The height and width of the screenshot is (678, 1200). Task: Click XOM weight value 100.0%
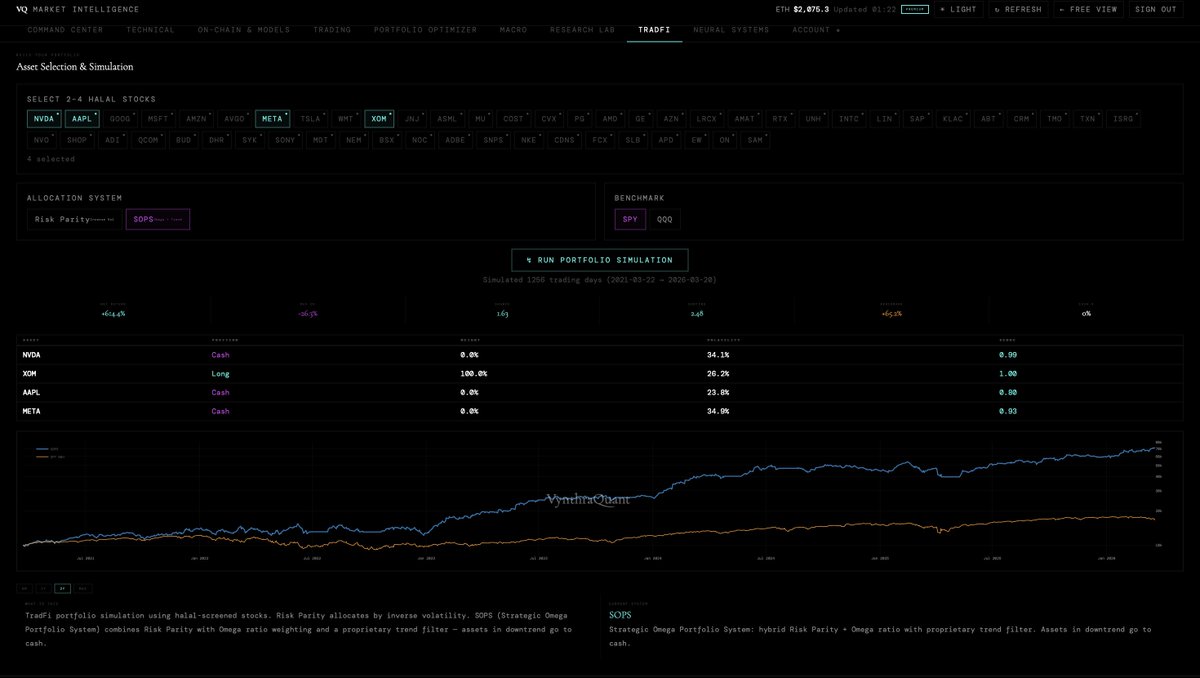[x=473, y=373]
